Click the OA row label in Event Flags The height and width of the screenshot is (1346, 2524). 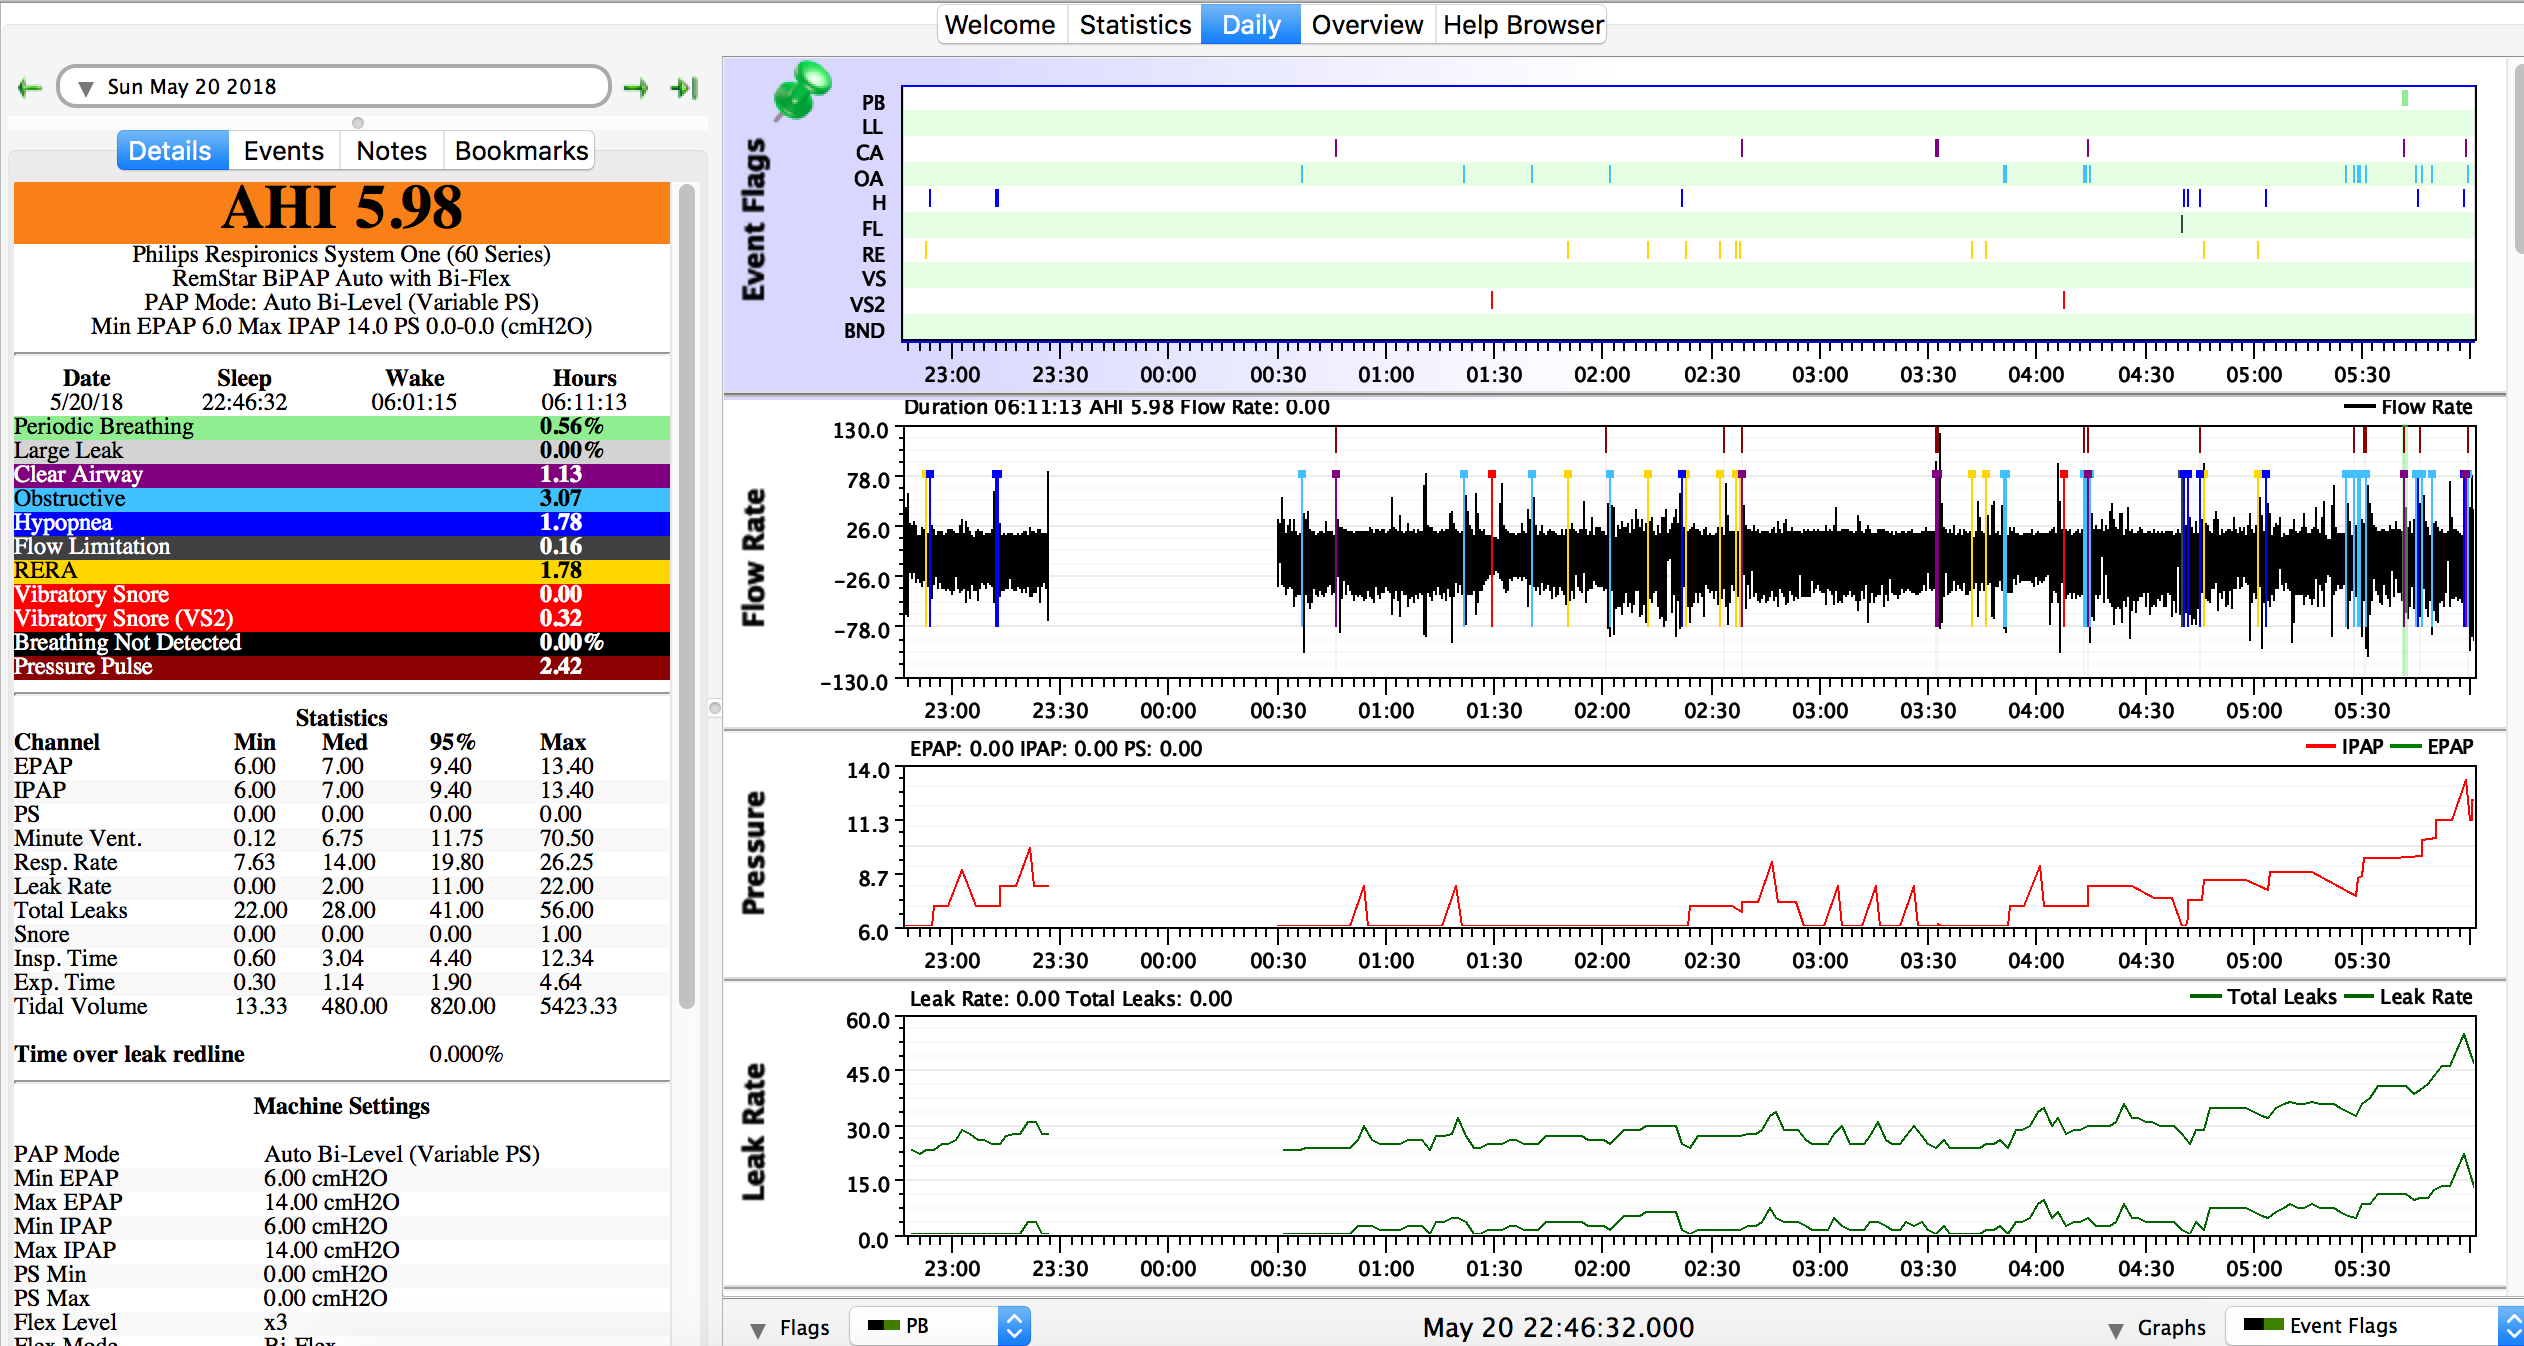[x=868, y=179]
